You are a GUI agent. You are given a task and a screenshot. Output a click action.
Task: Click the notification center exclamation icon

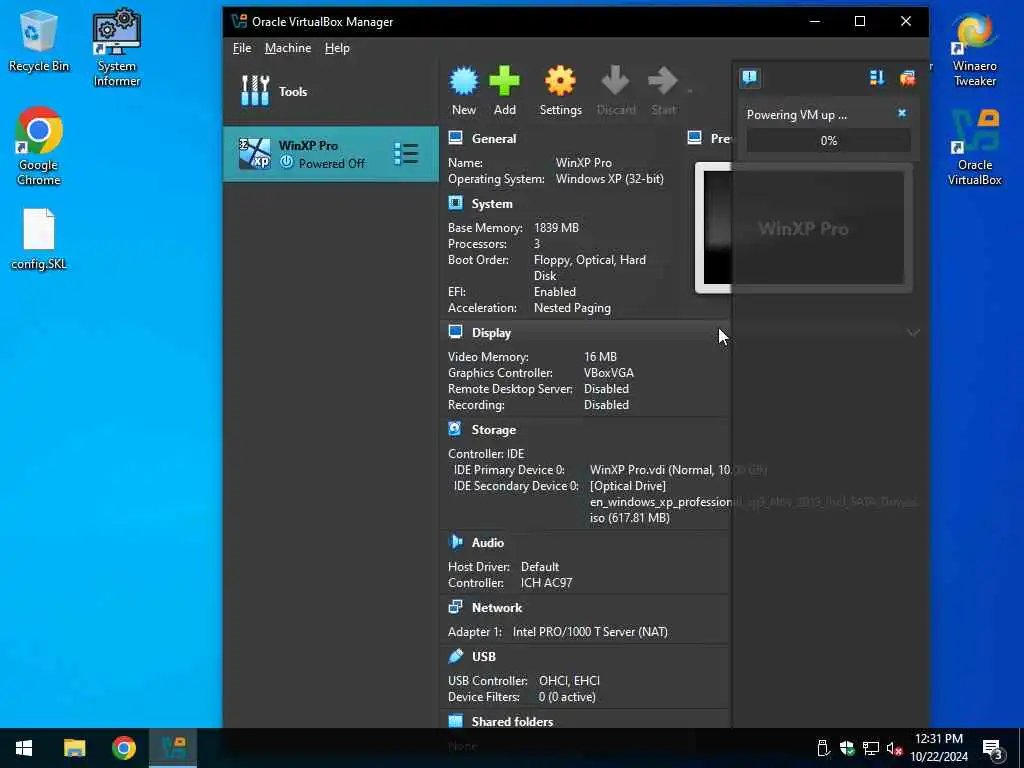pos(750,78)
